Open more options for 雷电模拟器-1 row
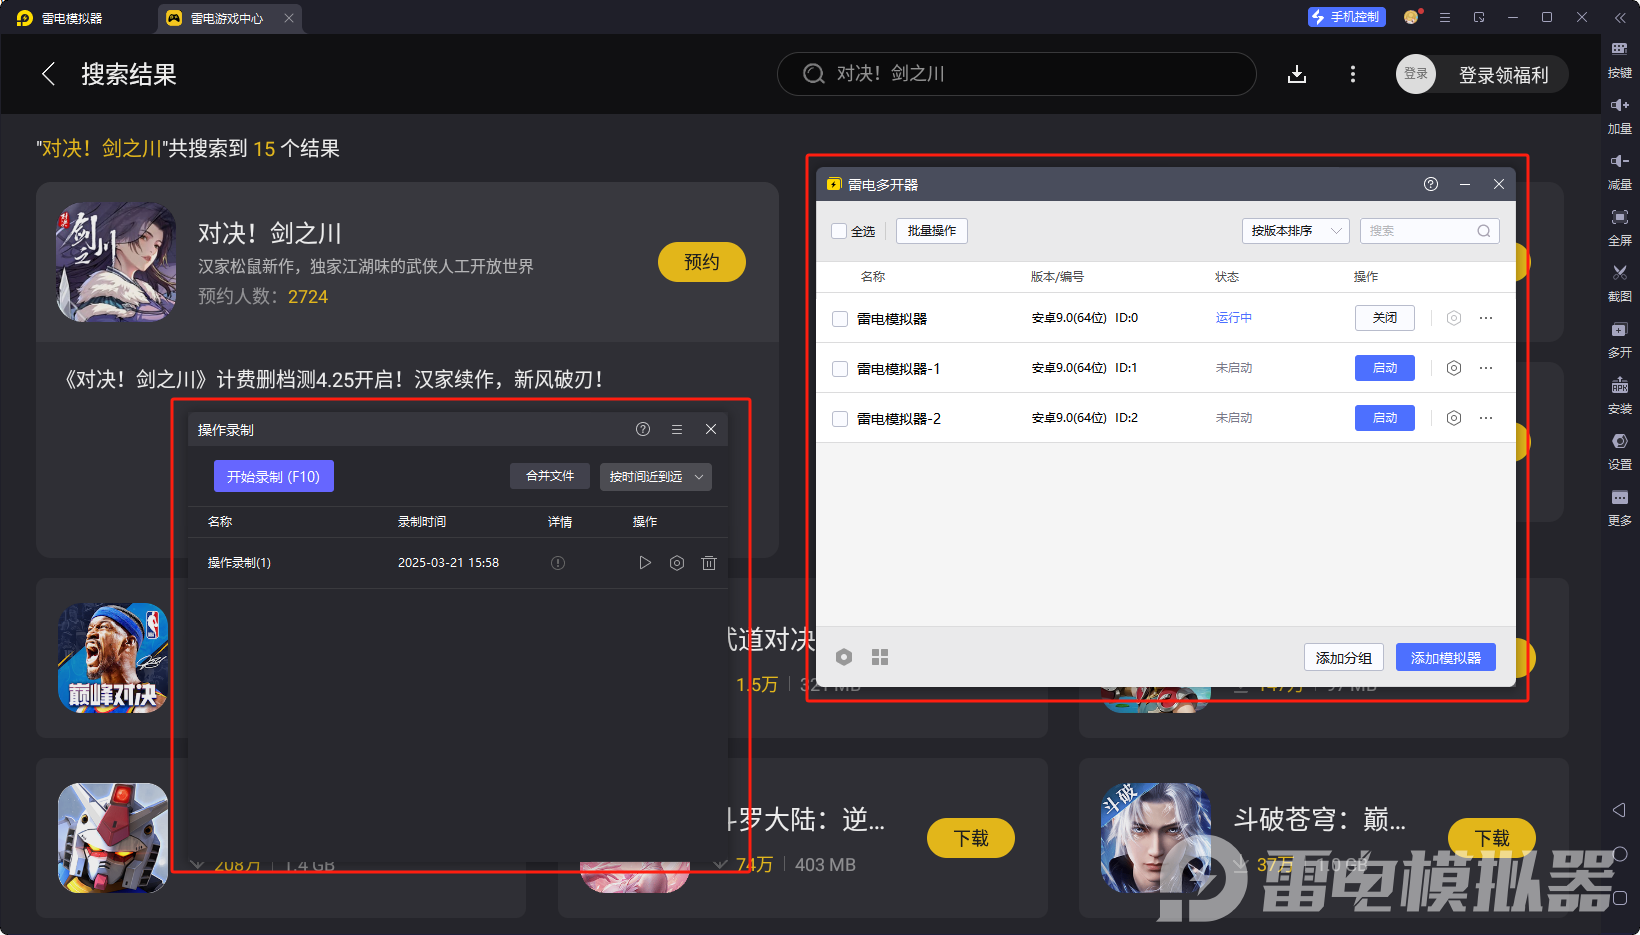Image resolution: width=1640 pixels, height=935 pixels. pyautogui.click(x=1486, y=368)
